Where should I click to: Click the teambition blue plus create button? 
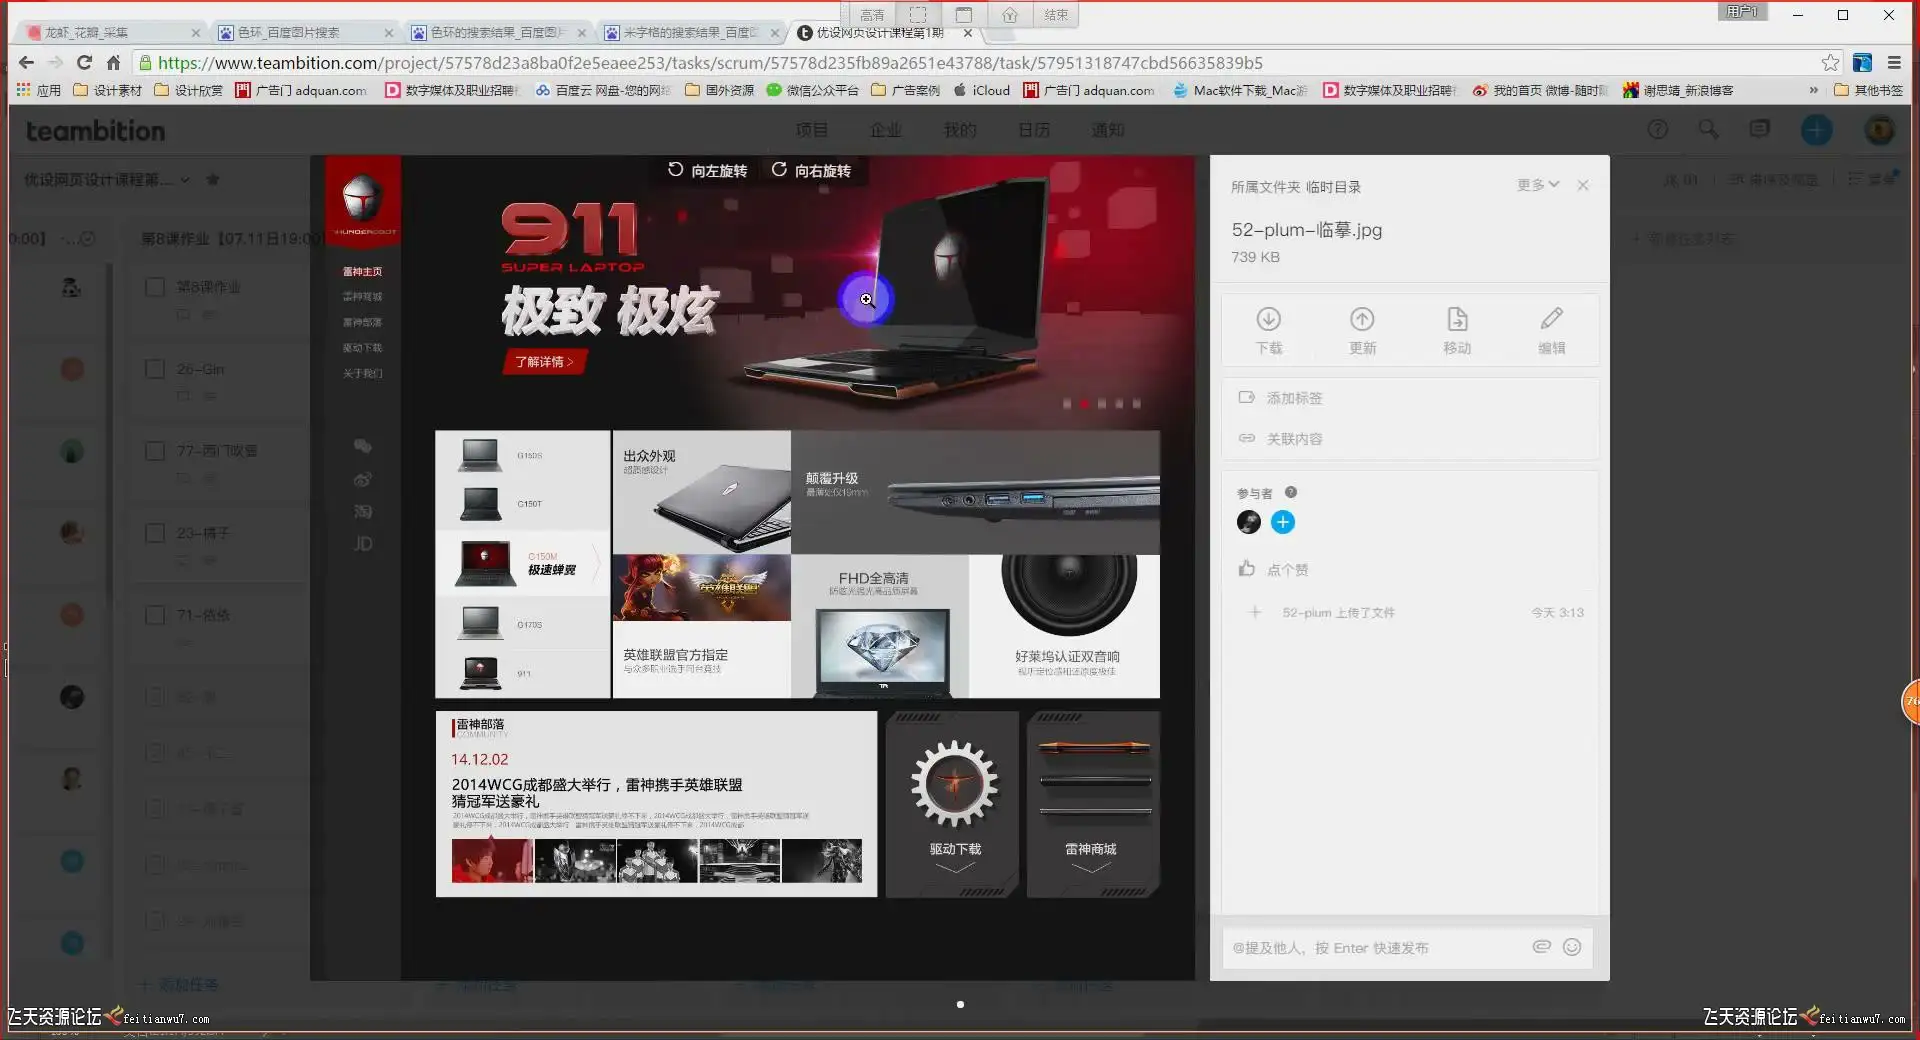1817,129
